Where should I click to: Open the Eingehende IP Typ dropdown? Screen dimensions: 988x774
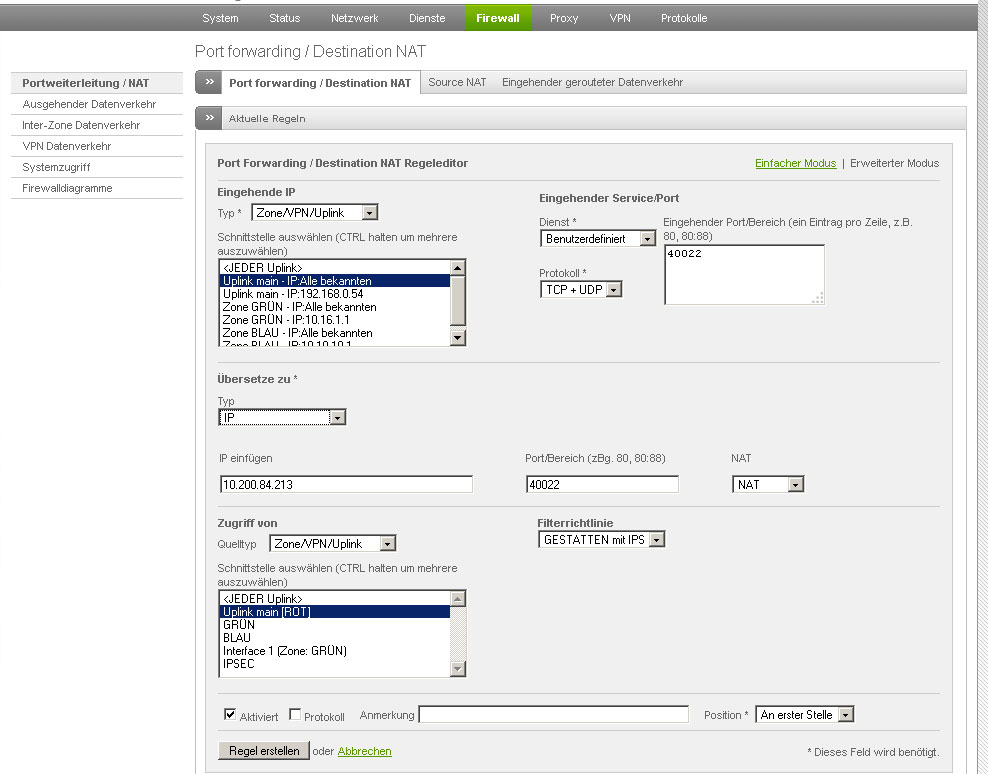[x=315, y=212]
